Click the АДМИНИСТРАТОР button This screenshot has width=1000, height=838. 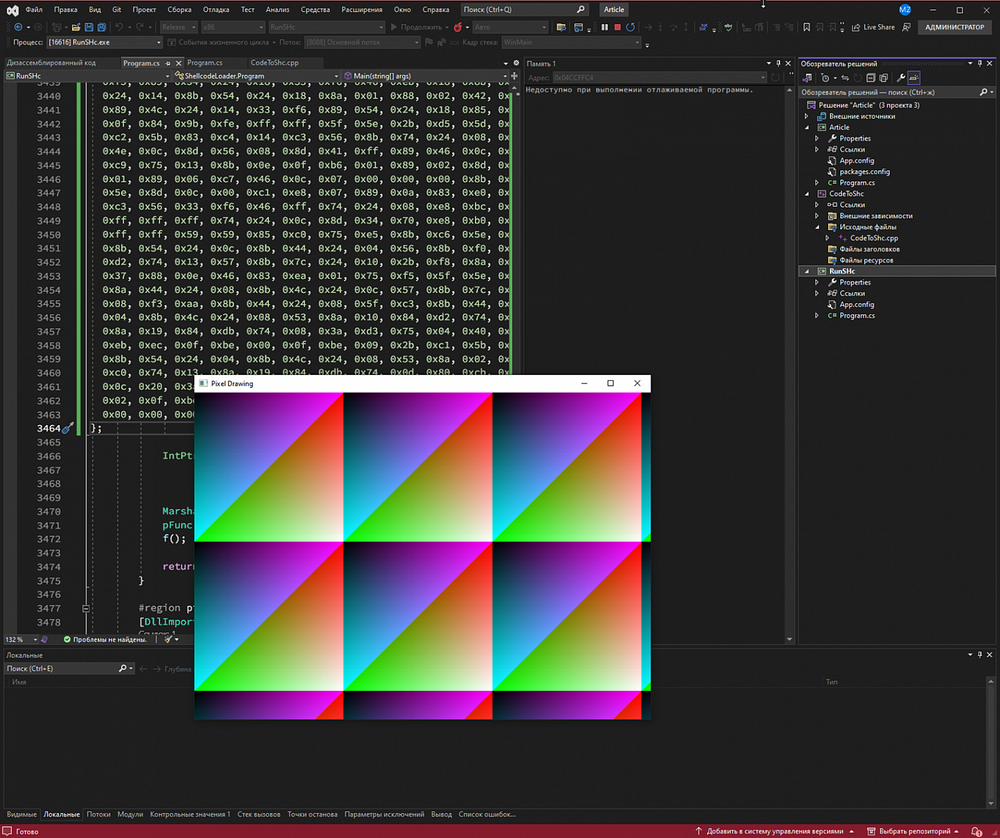[954, 27]
